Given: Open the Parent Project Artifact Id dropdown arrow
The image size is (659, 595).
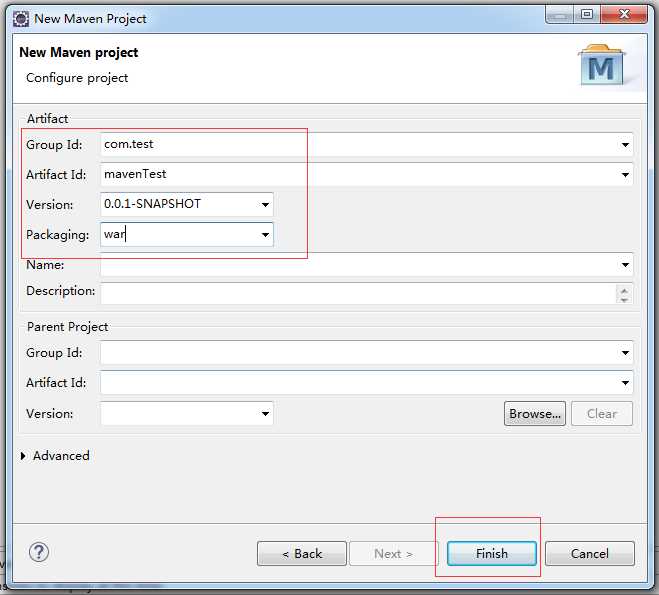Looking at the screenshot, I should 625,383.
